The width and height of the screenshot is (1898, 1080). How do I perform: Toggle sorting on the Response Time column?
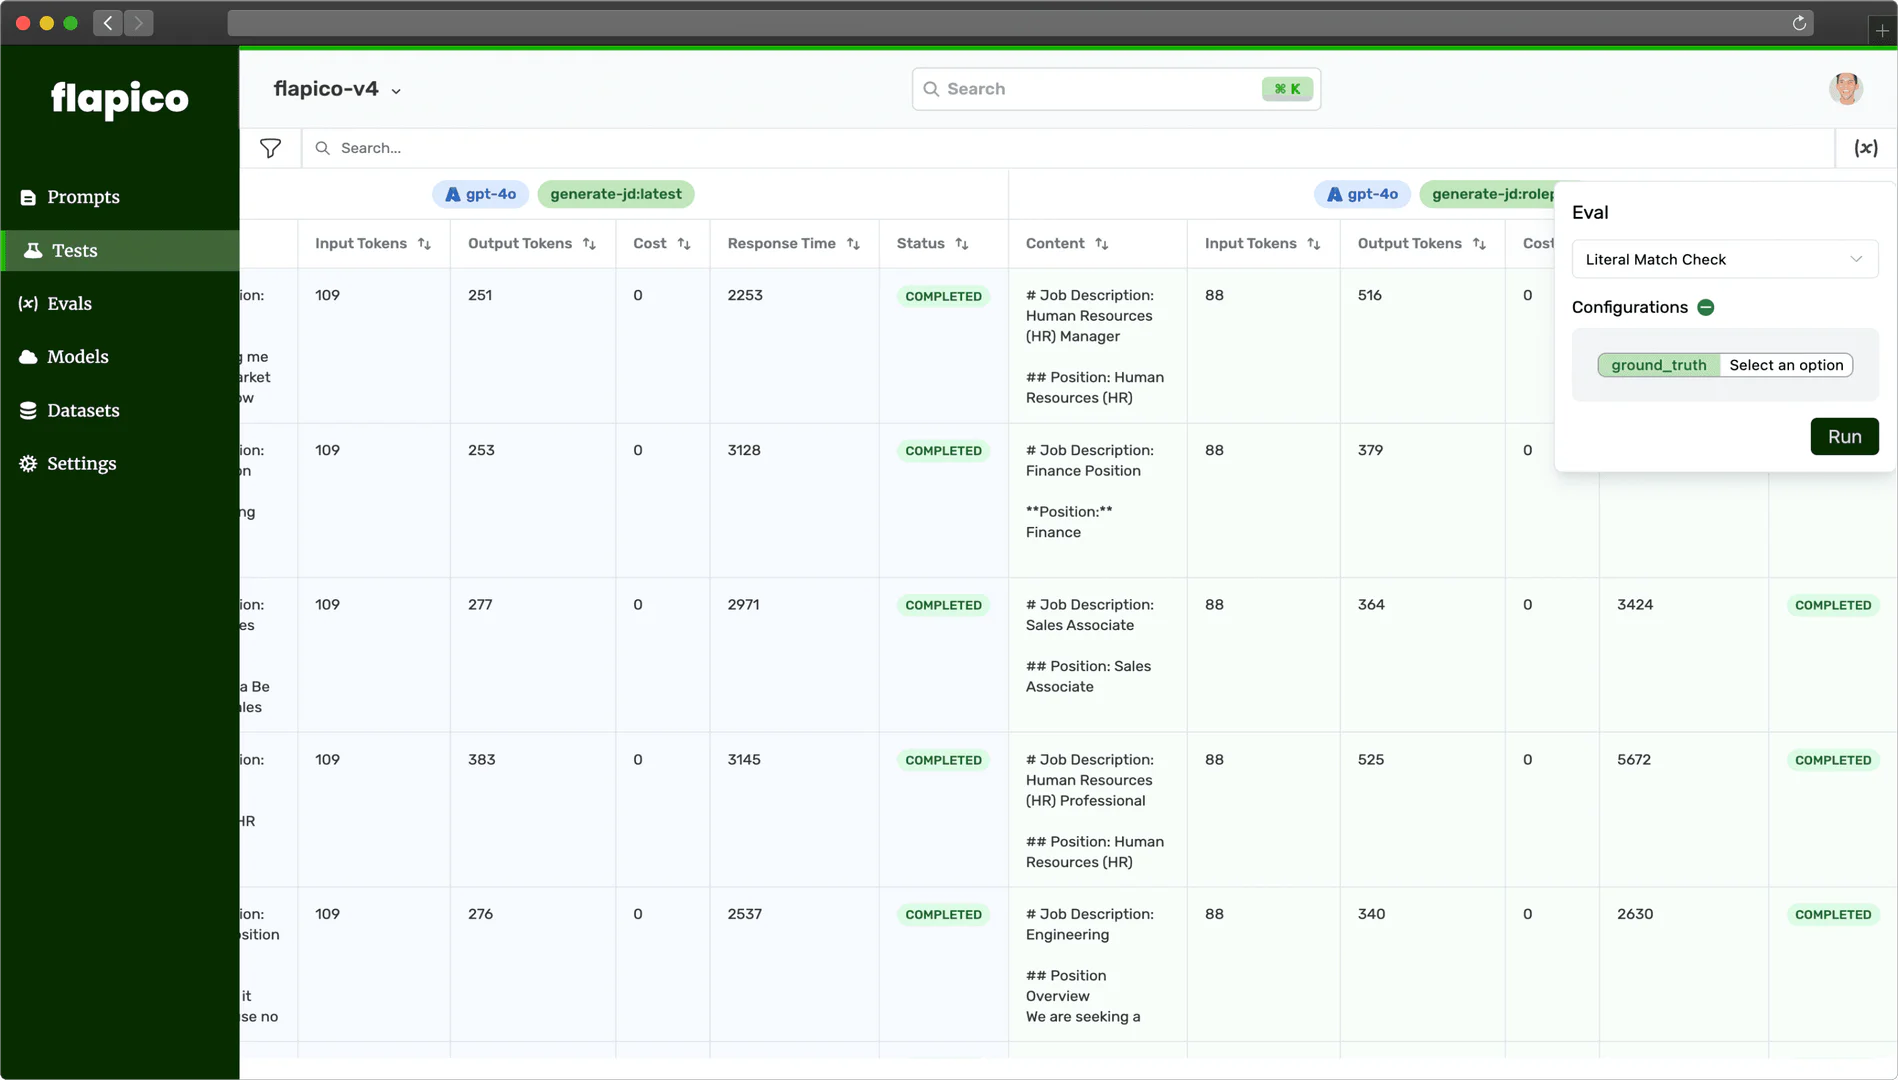pos(853,243)
